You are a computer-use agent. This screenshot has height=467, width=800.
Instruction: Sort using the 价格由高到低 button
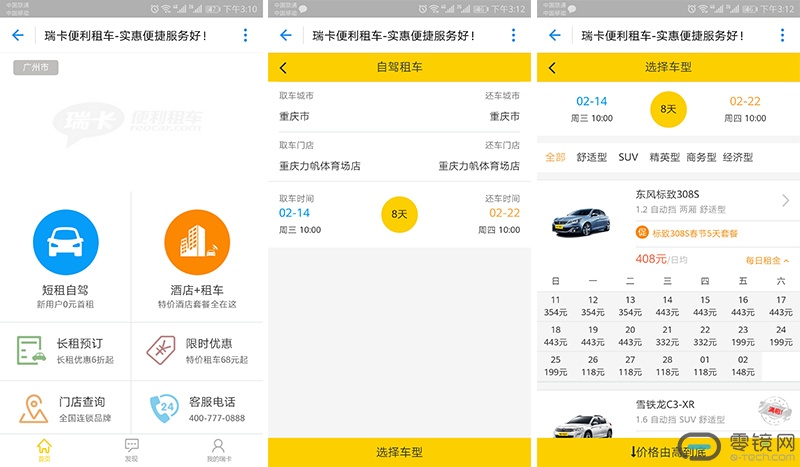pos(668,452)
